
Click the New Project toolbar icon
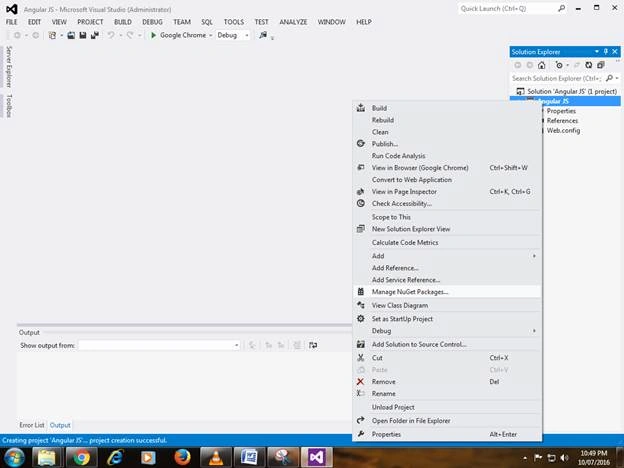click(x=52, y=35)
